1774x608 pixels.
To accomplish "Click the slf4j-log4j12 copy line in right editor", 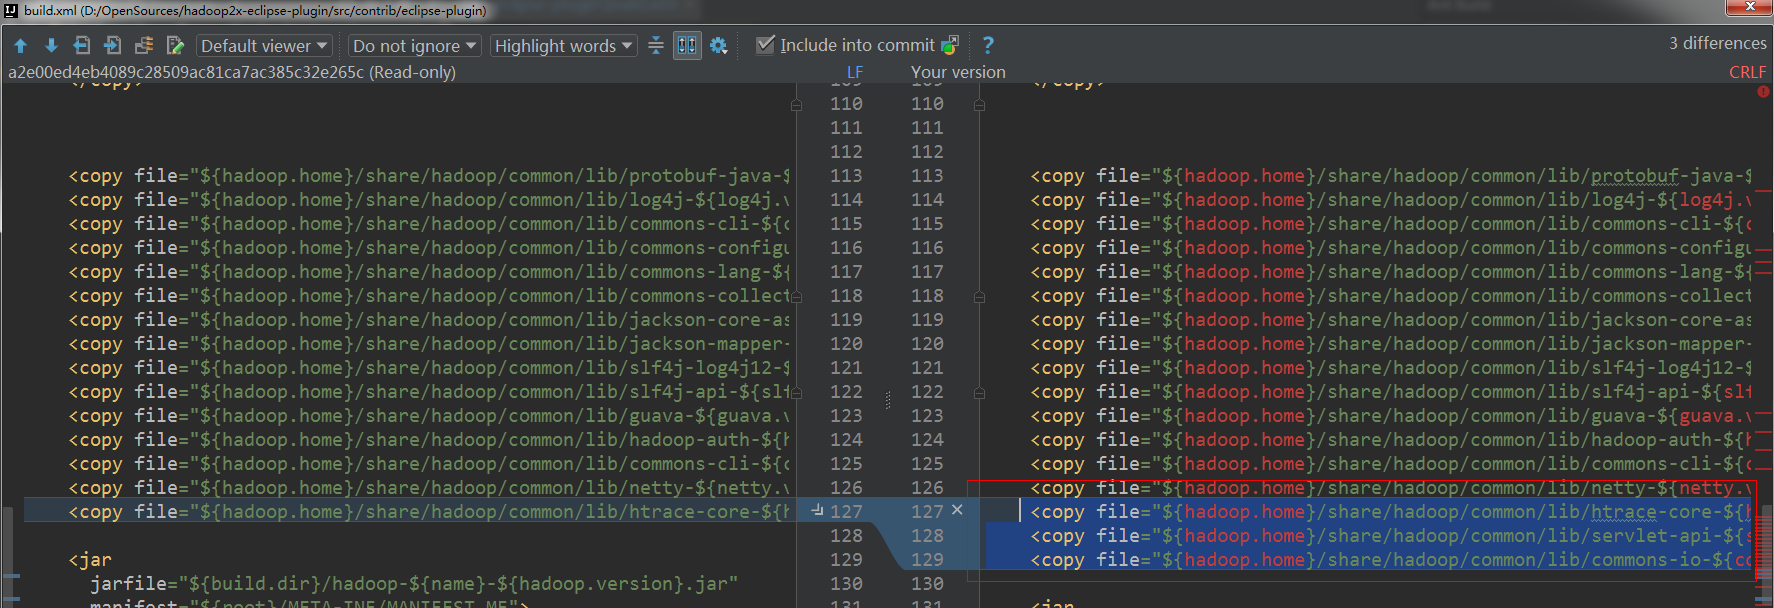I will pyautogui.click(x=1391, y=368).
